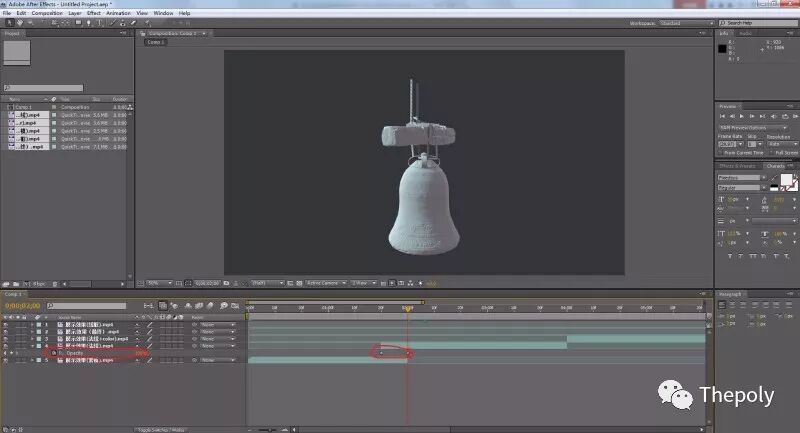Click the Comp 1 breadcrumb button in viewer
This screenshot has width=800, height=433.
156,42
